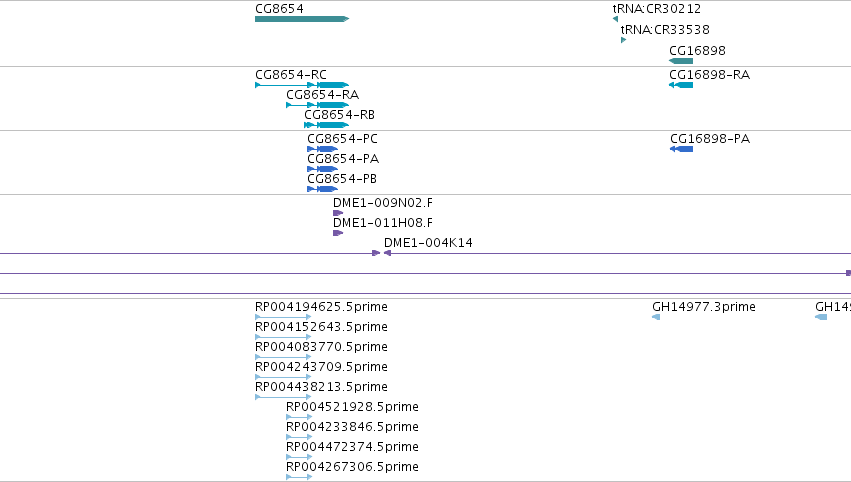Click the GH14977.3prime label
Screen dimensions: 851x482
click(x=704, y=307)
